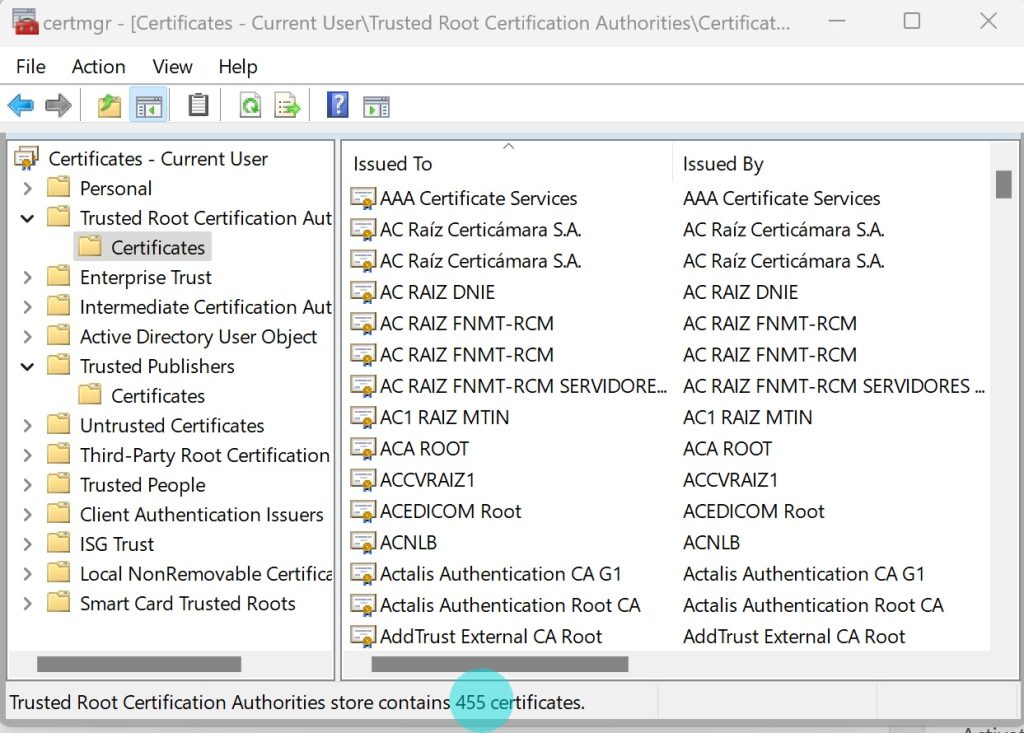Click status bar text showing 455 certificates

[x=297, y=702]
